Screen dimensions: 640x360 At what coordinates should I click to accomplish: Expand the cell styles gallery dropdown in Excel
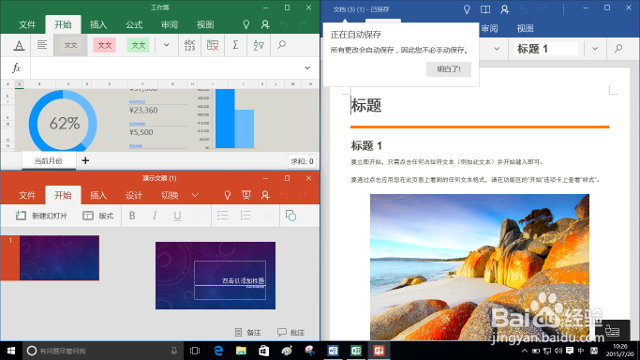click(166, 45)
